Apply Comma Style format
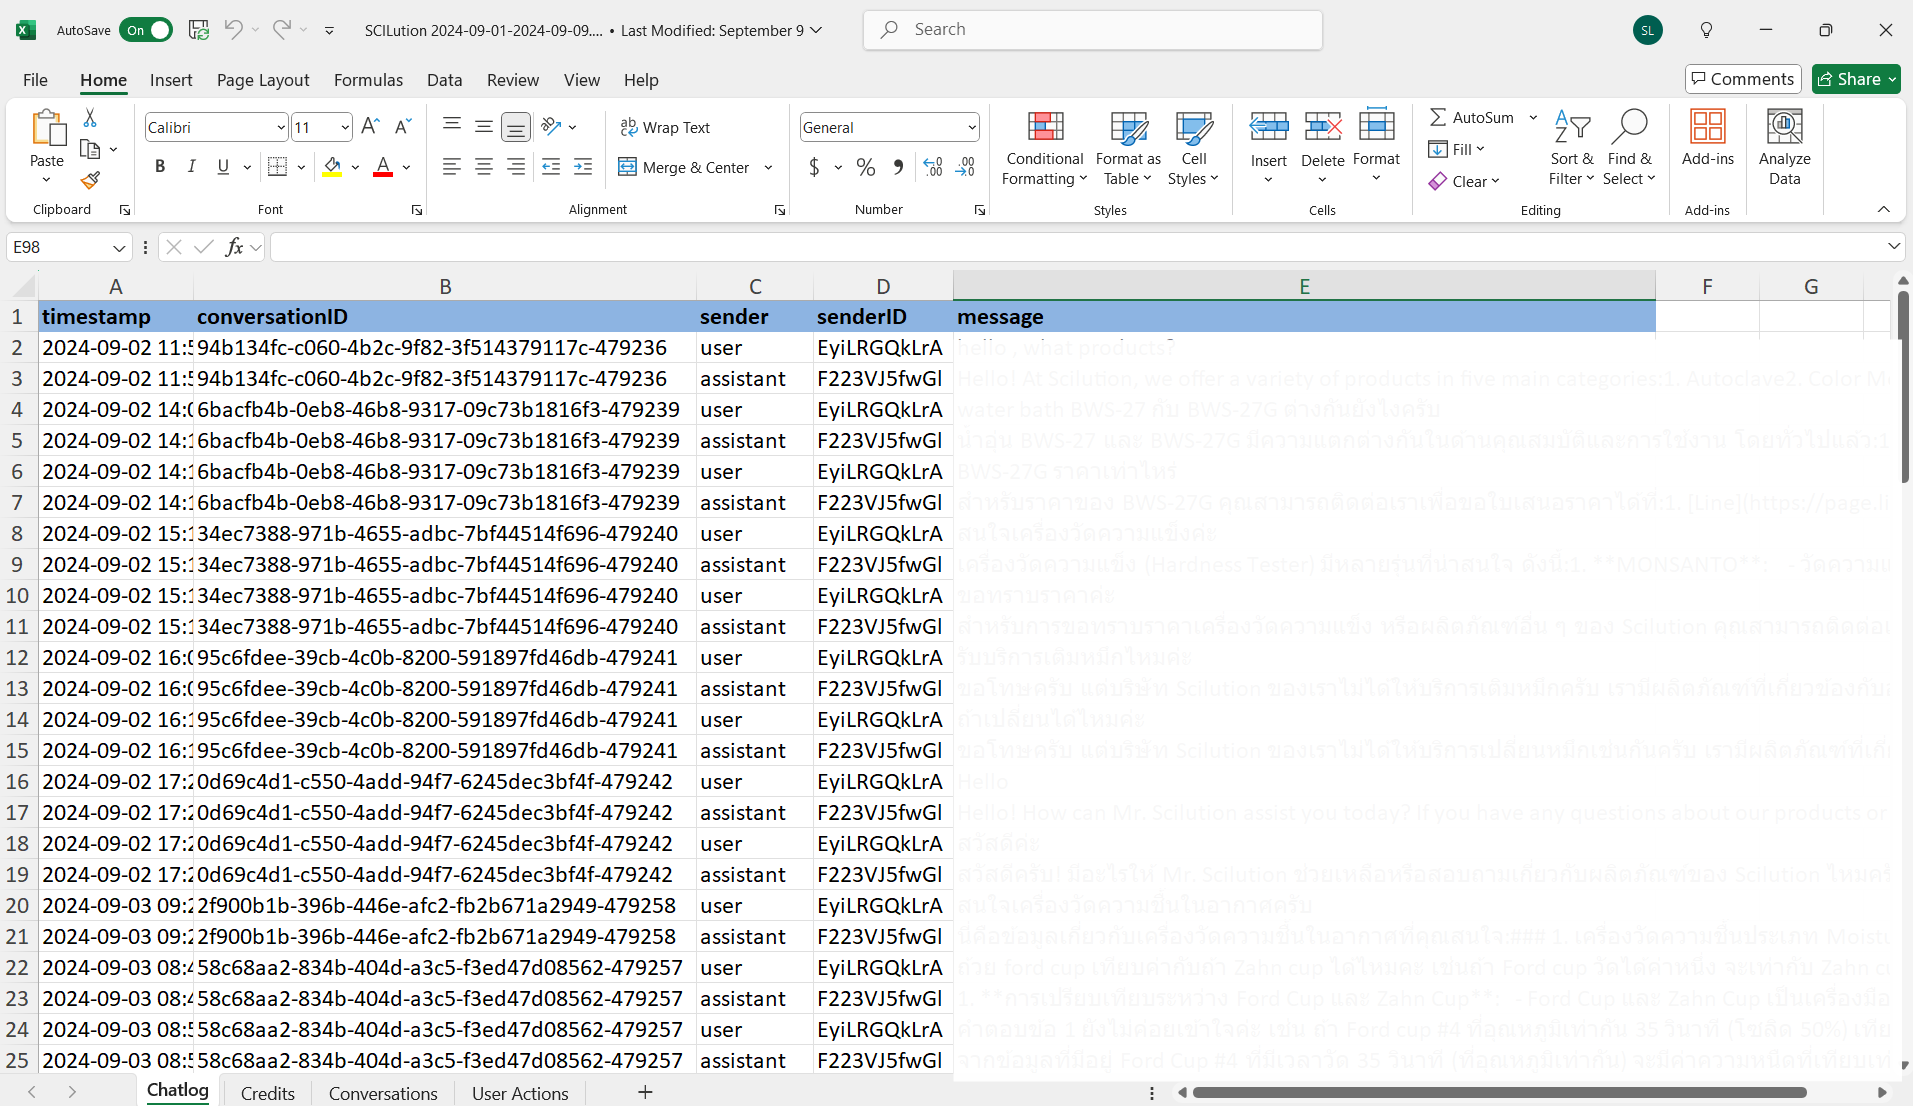Viewport: 1913px width, 1106px height. point(898,167)
